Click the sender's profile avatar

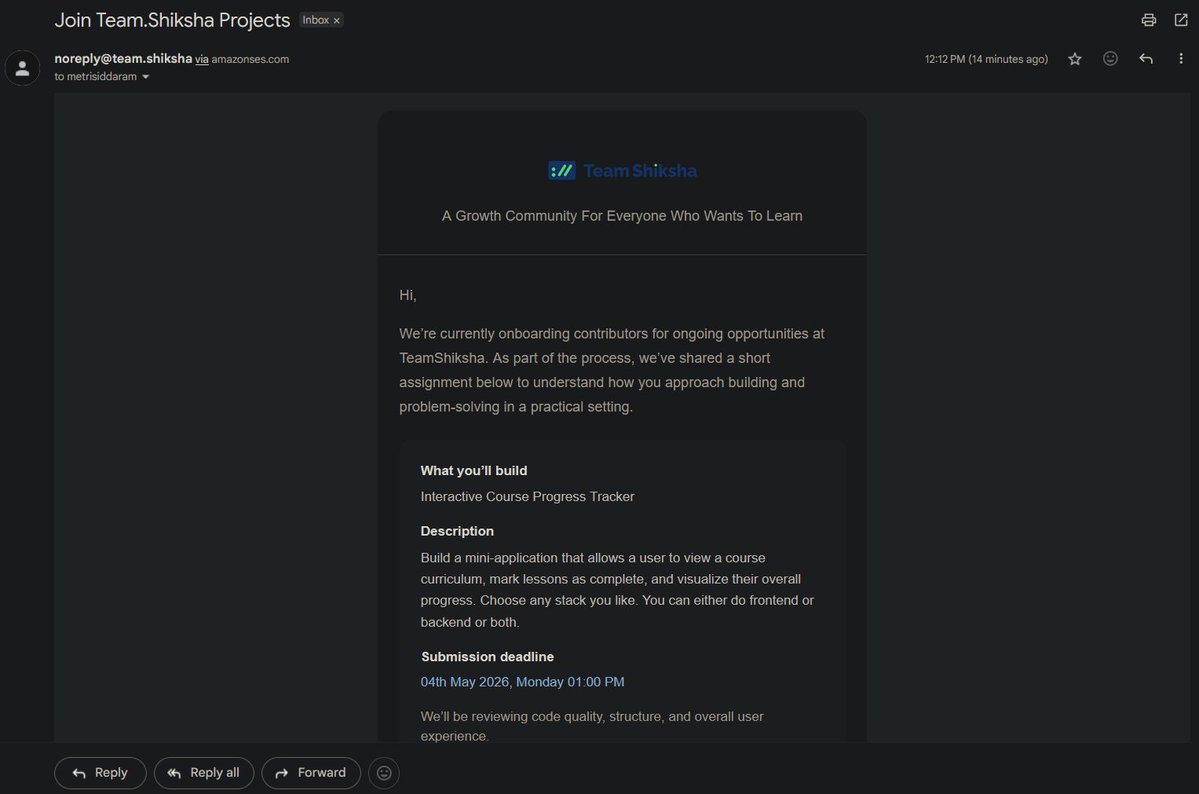[22, 68]
